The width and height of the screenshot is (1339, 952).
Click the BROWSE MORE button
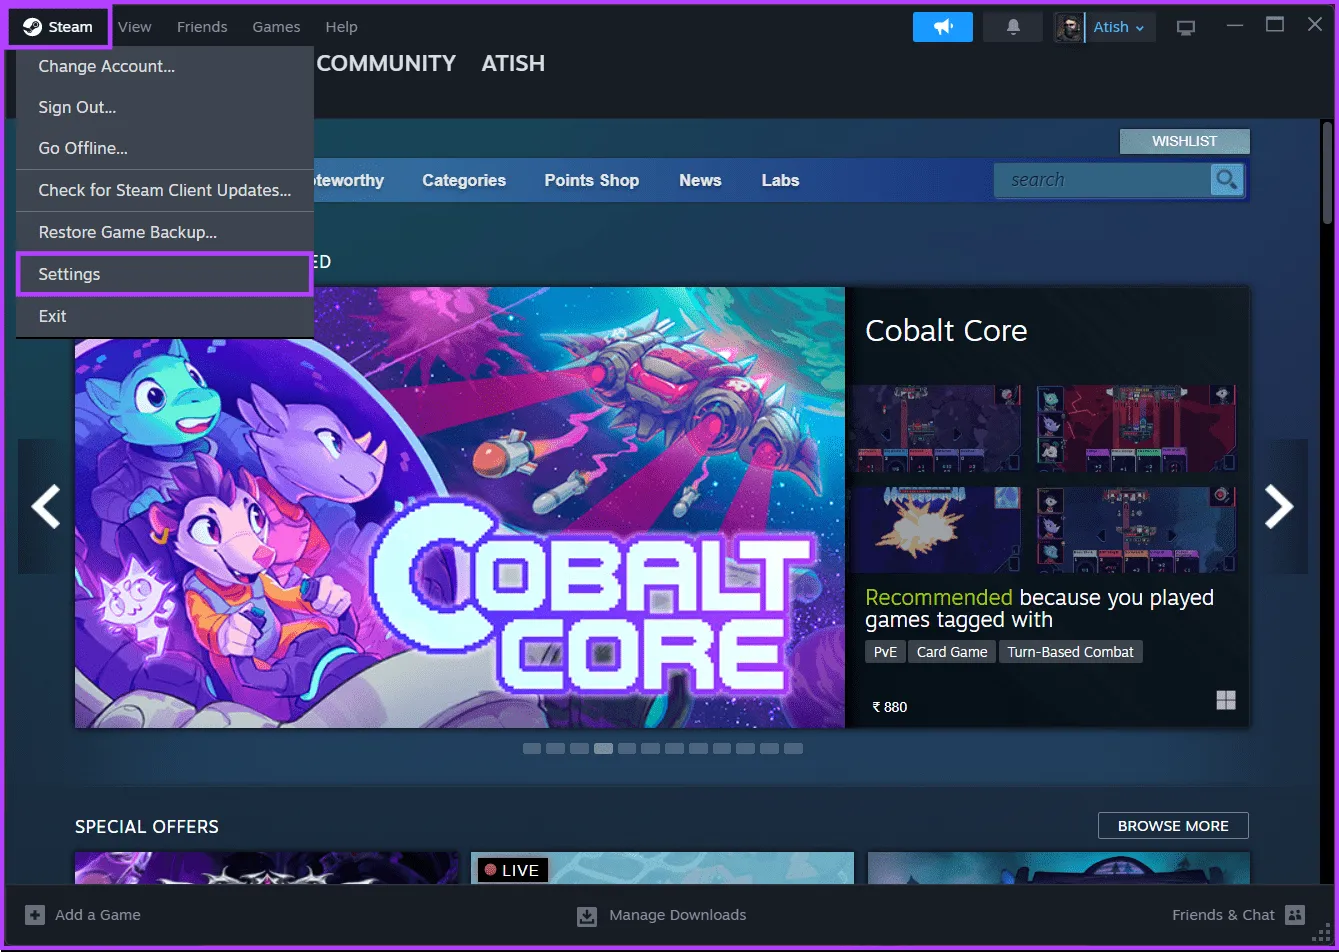point(1172,826)
